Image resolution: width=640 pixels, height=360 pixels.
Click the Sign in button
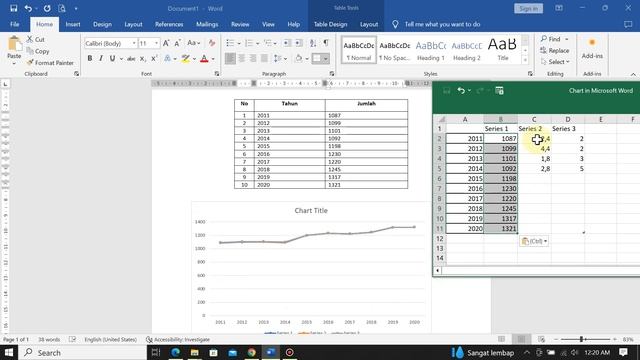(528, 8)
